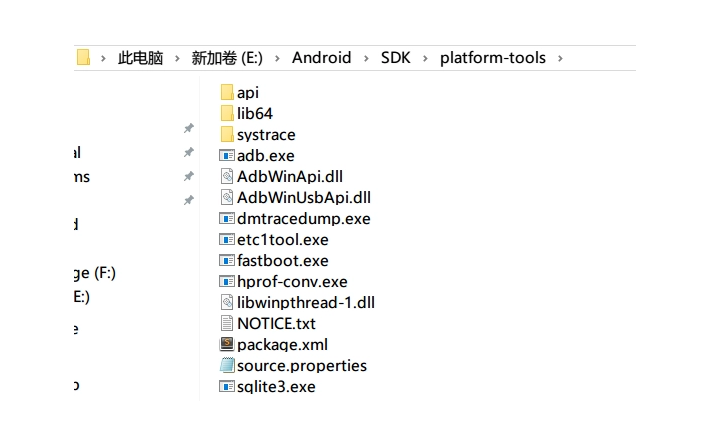Click the NOTICE.txt text file icon

pyautogui.click(x=227, y=324)
